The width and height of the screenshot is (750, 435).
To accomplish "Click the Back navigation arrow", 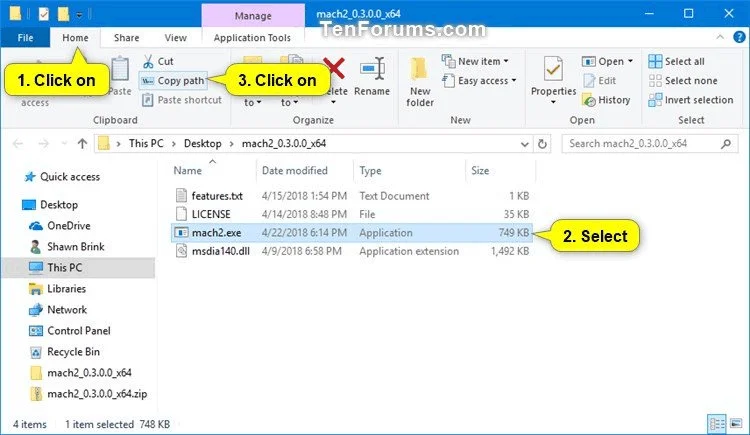I will (x=18, y=144).
